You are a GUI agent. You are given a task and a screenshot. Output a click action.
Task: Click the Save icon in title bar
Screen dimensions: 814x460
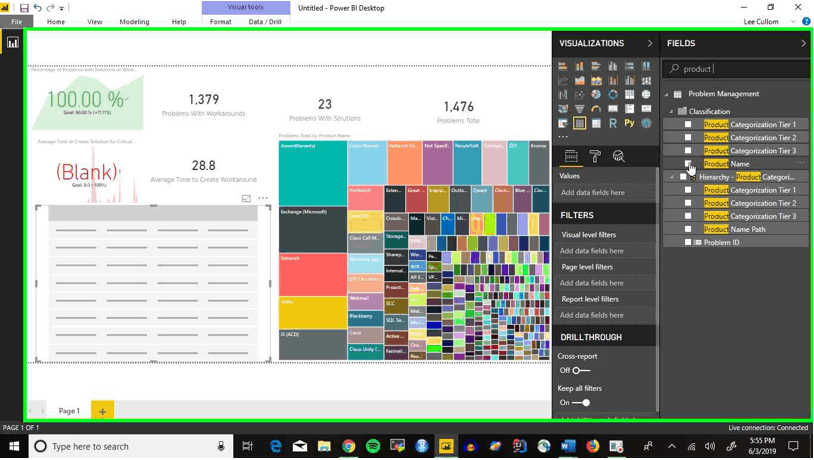click(24, 8)
